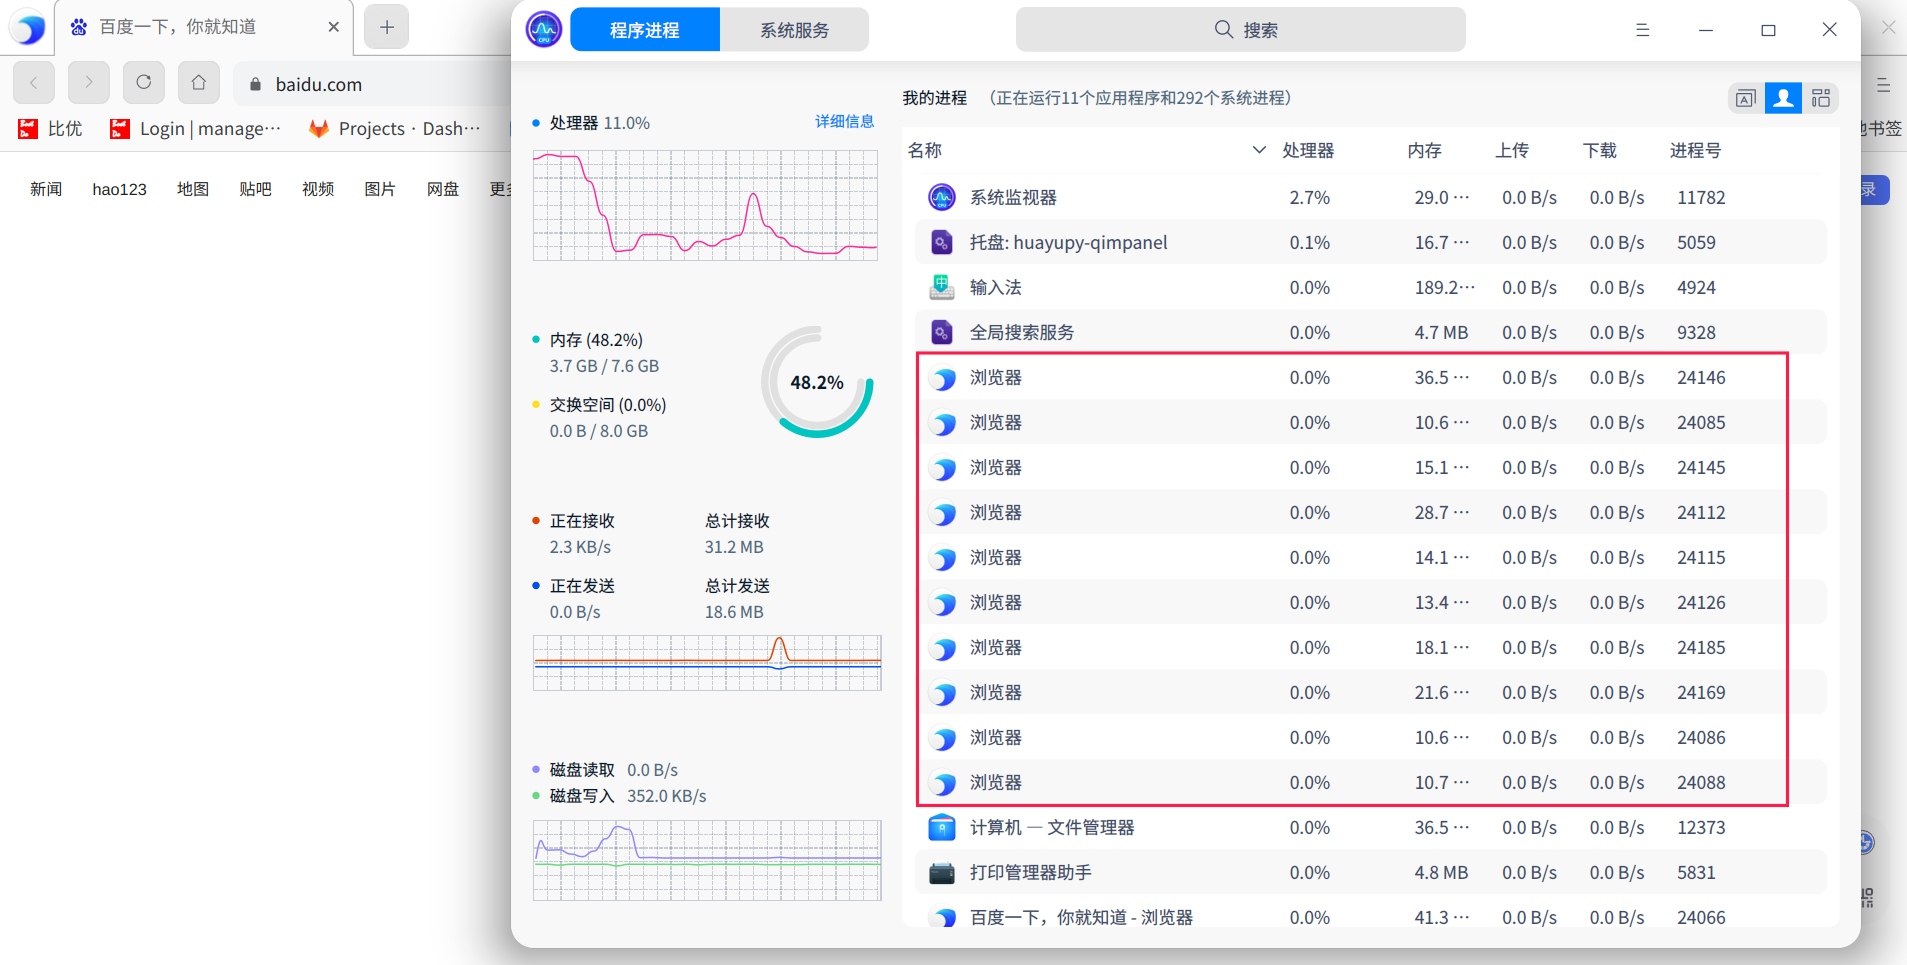Open the Login | manage bookmark
This screenshot has height=965, width=1907.
tap(195, 128)
